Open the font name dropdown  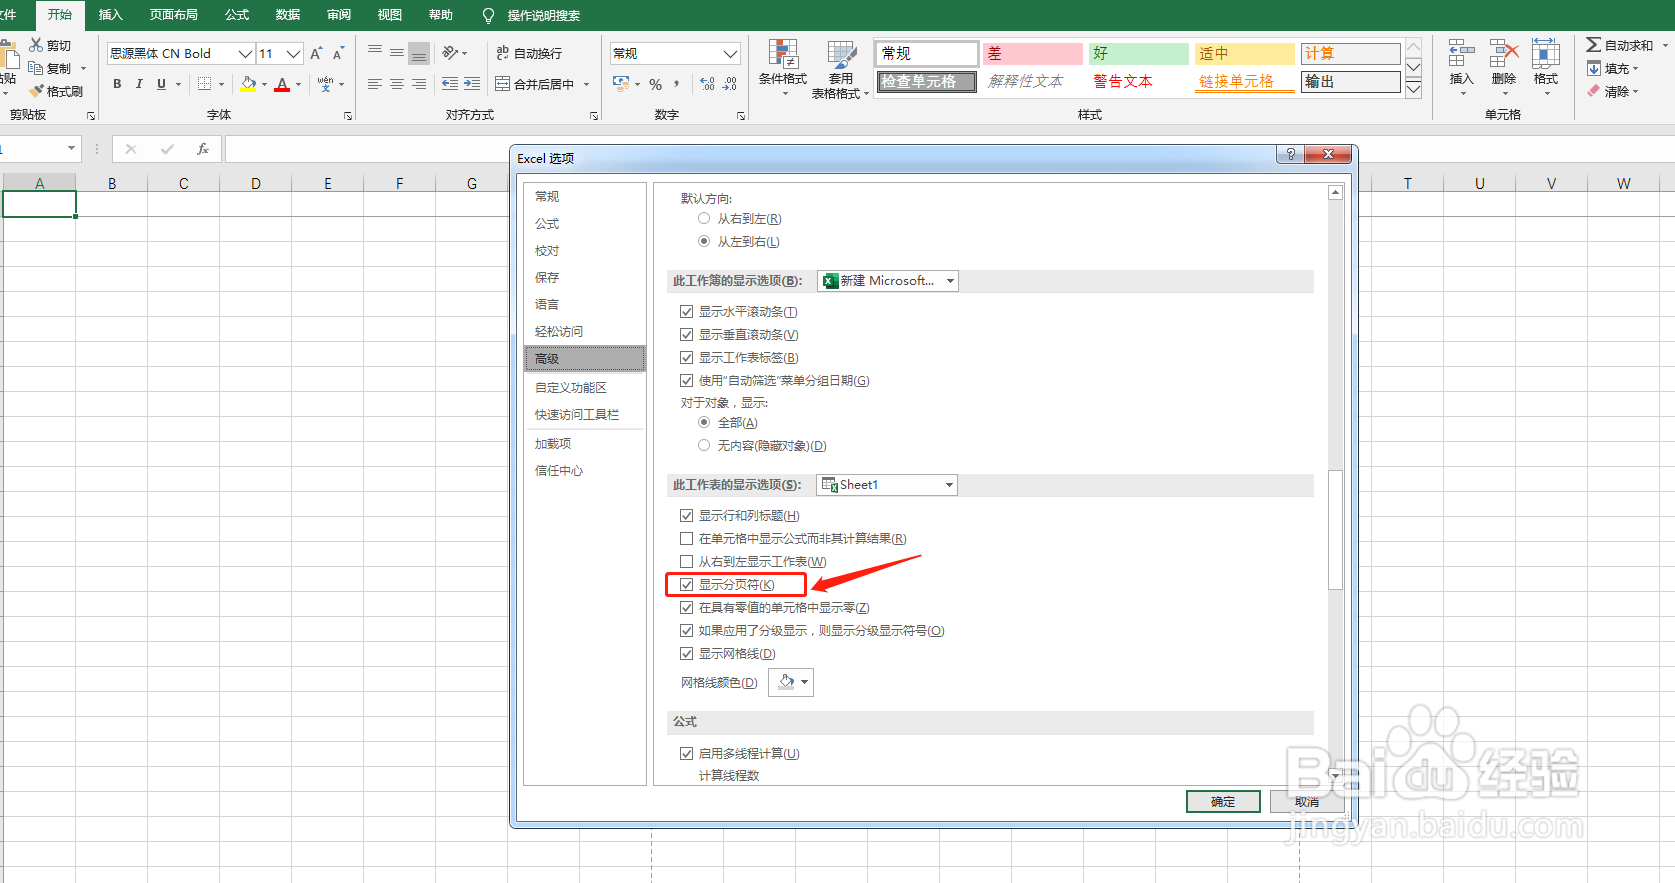click(x=244, y=53)
